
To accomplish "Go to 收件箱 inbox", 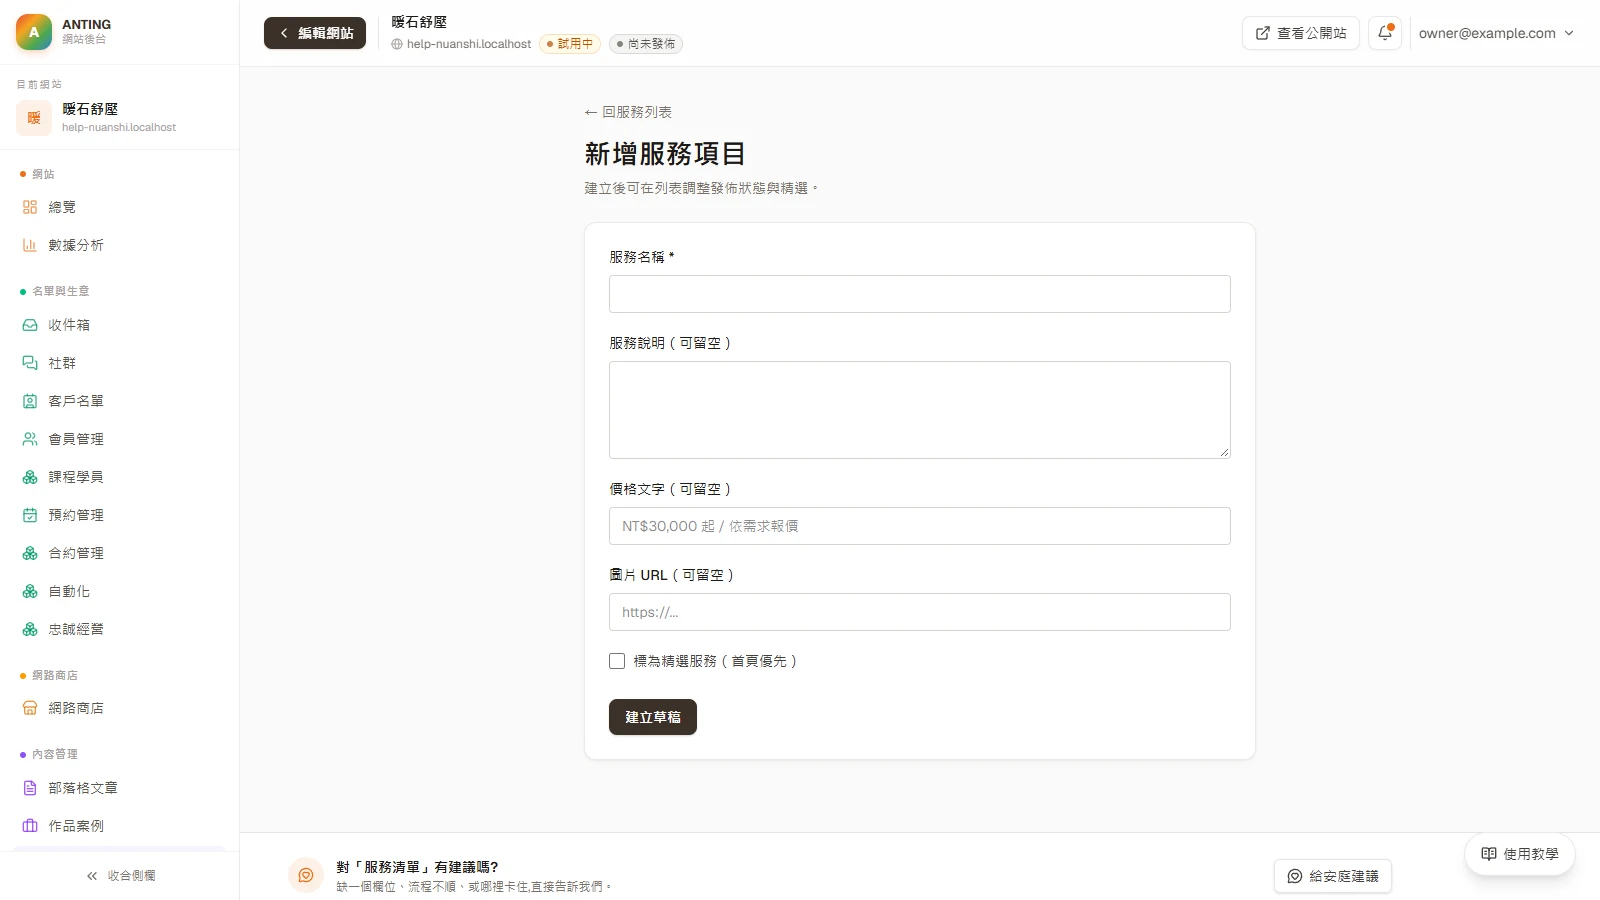I will tap(119, 325).
